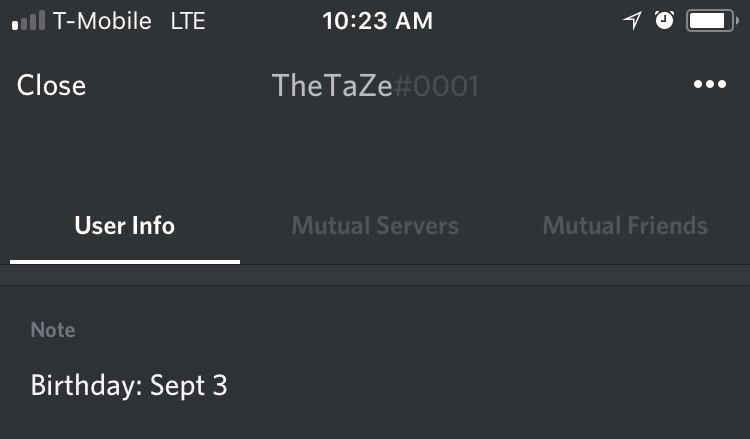Screen dimensions: 750x439
Task: Tap the TheTaZe username in header
Action: [x=331, y=86]
